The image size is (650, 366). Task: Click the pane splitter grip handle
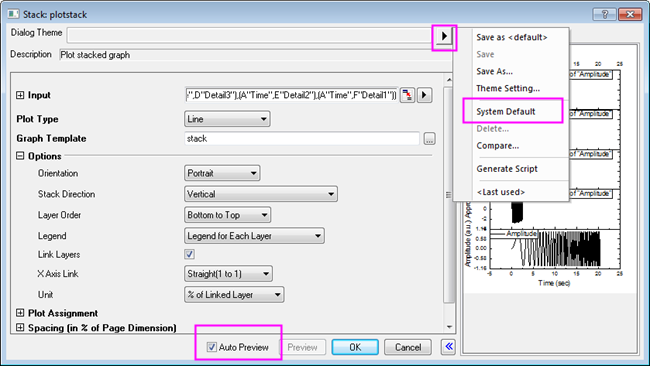point(449,194)
